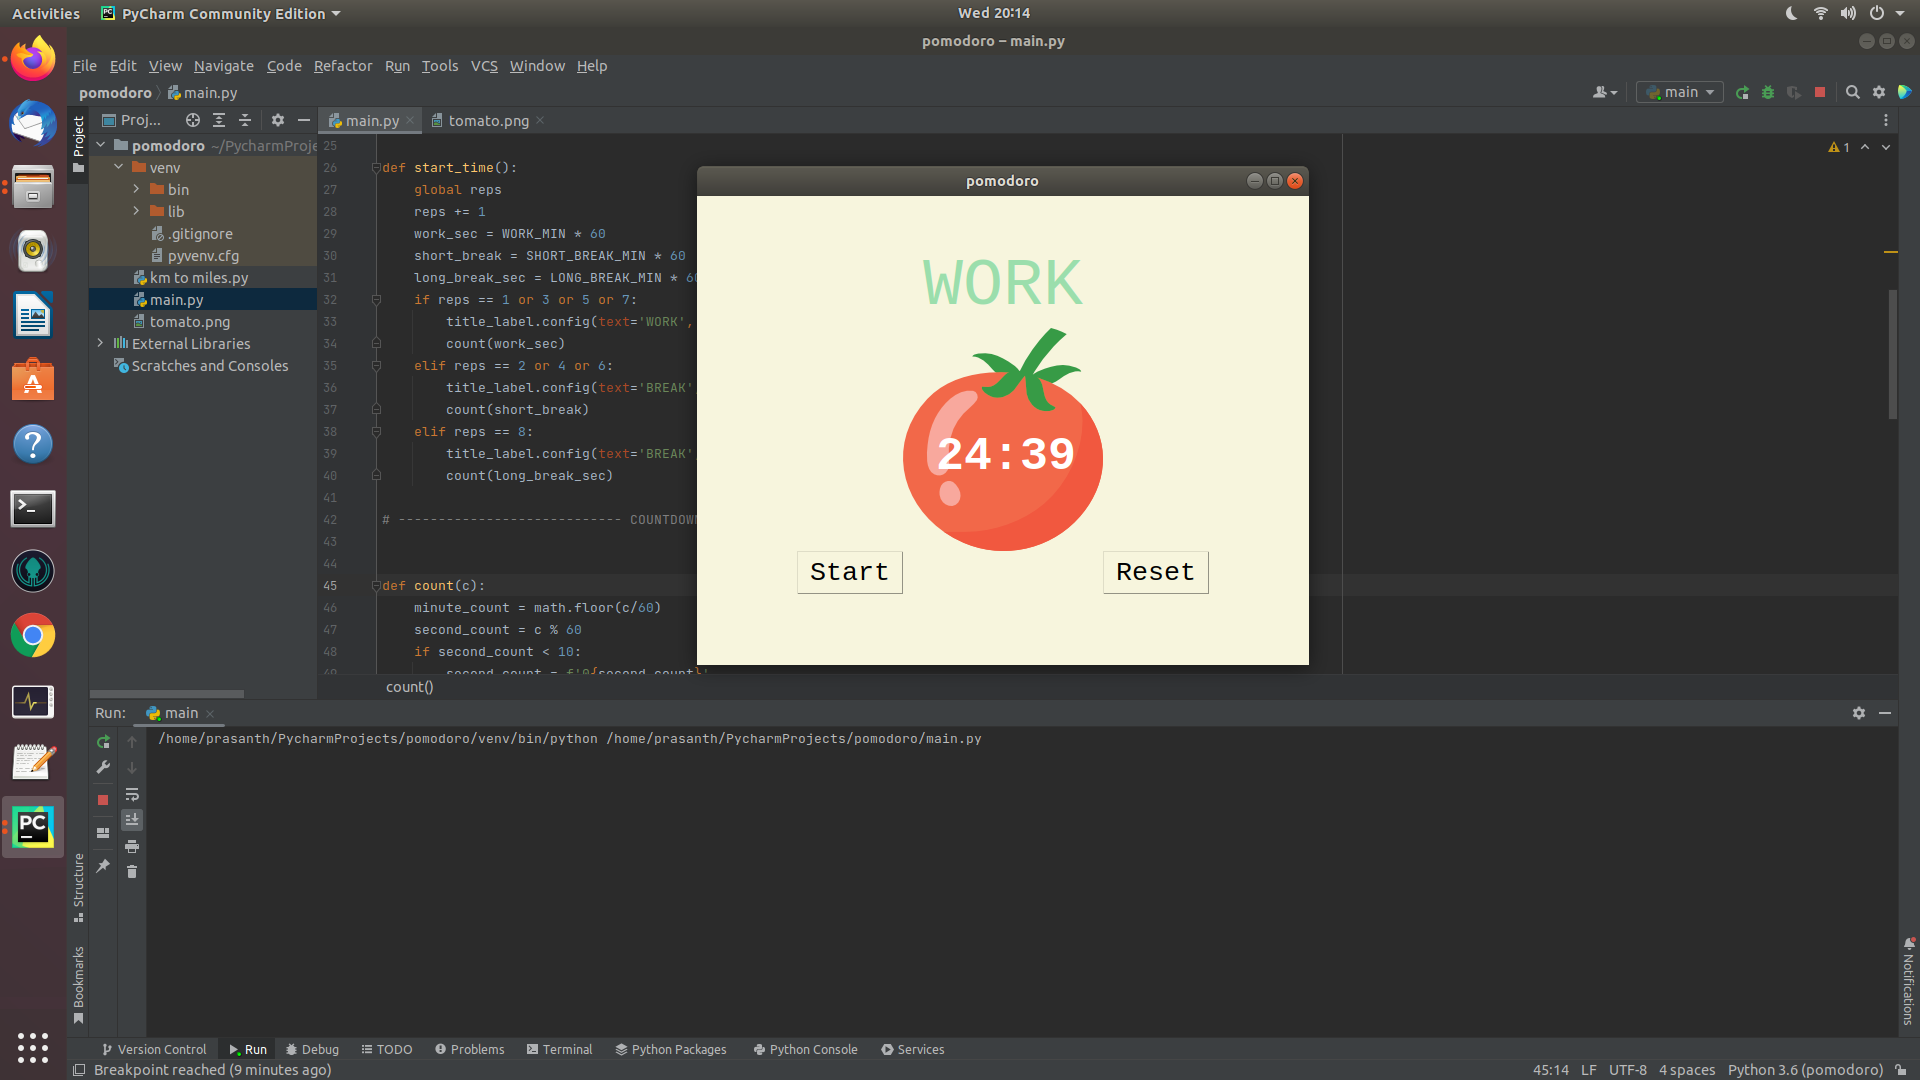Start debugging with the Debug bug icon

1768,92
